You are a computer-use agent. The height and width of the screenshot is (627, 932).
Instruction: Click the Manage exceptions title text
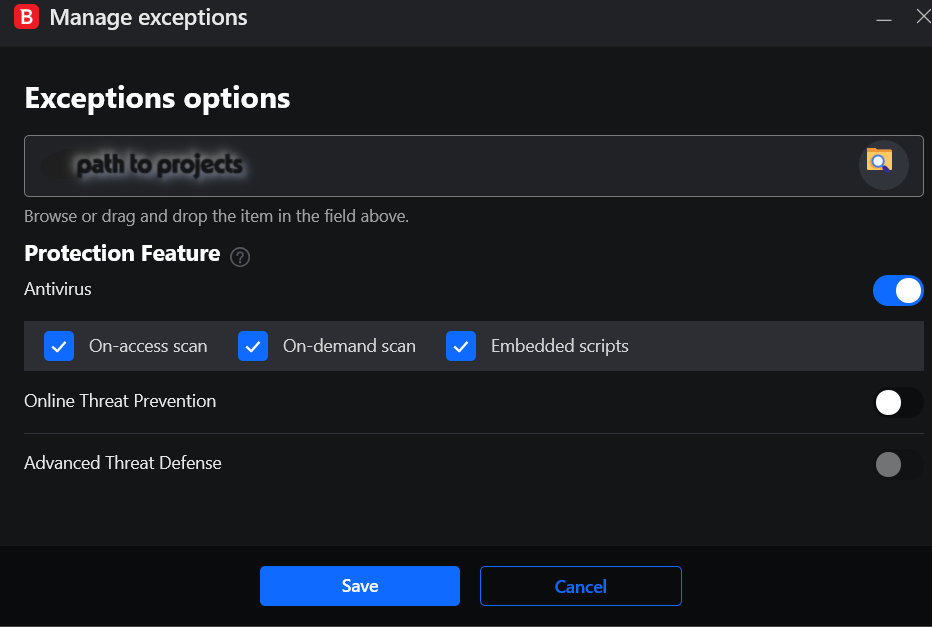(148, 17)
